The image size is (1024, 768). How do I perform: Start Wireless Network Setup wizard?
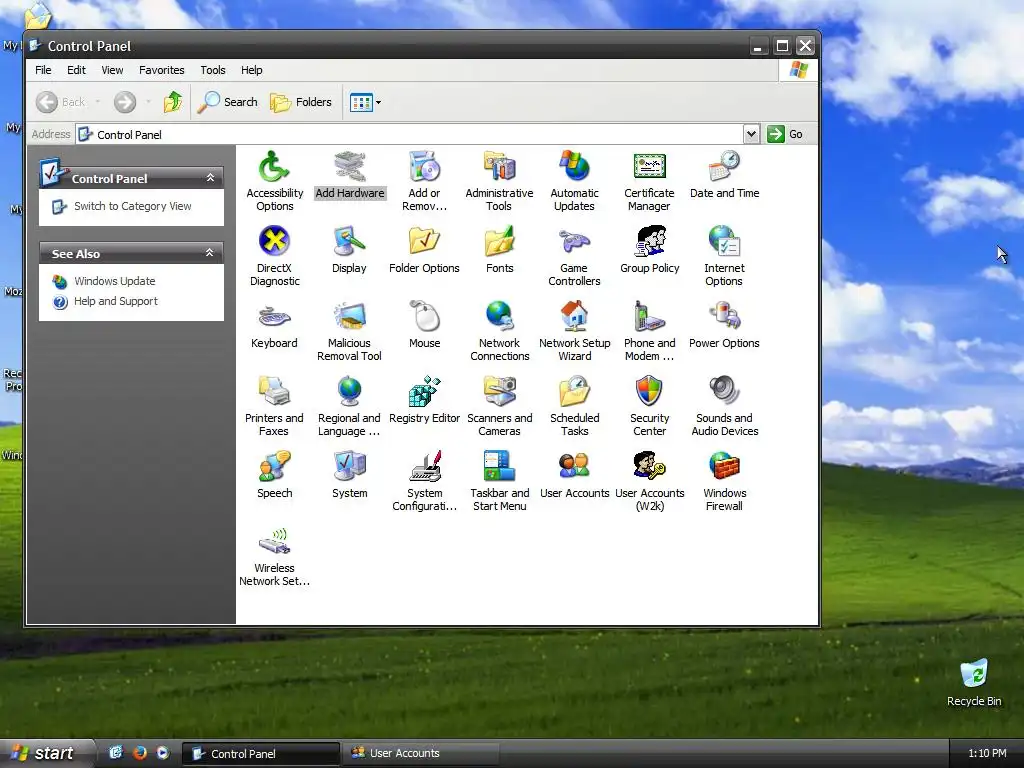pyautogui.click(x=274, y=556)
